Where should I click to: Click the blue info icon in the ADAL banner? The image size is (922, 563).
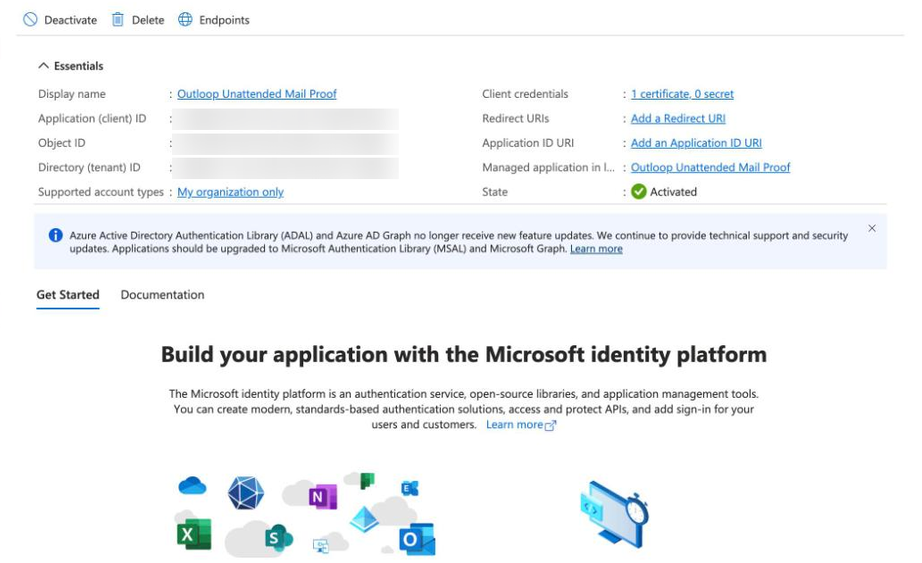[x=55, y=235]
